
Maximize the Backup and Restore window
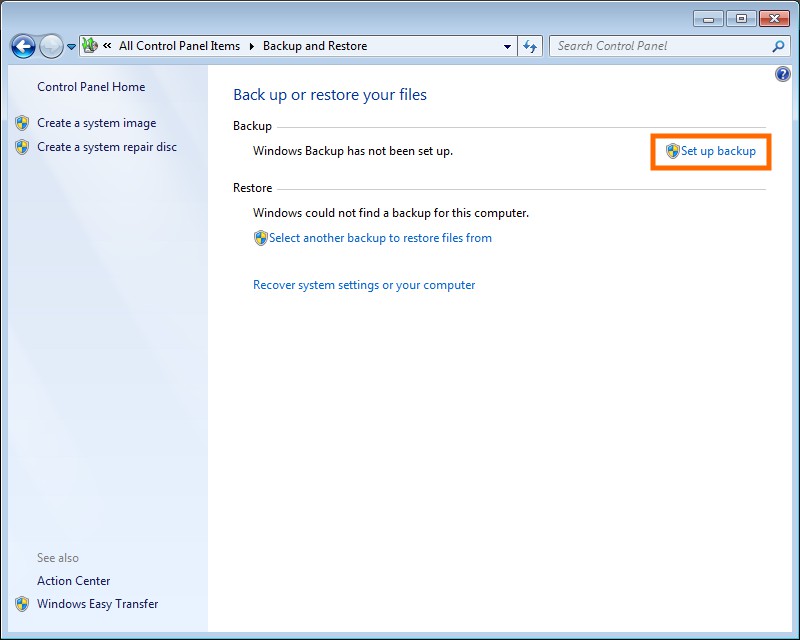click(x=741, y=19)
